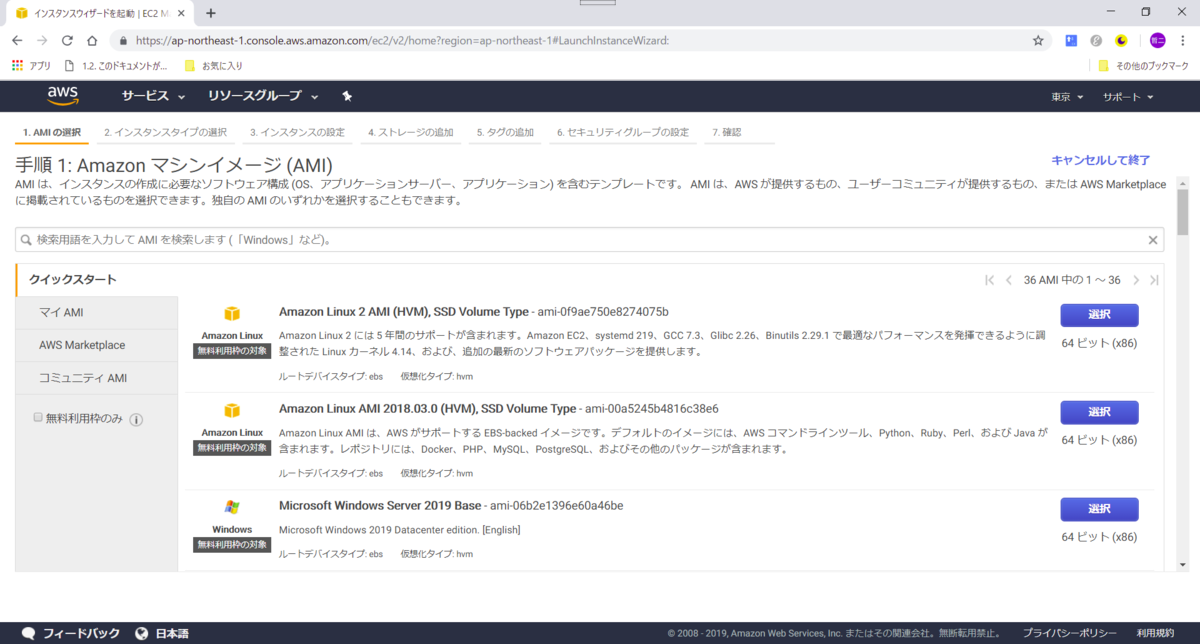
Task: Open the 東京 region selector
Action: 1069,97
